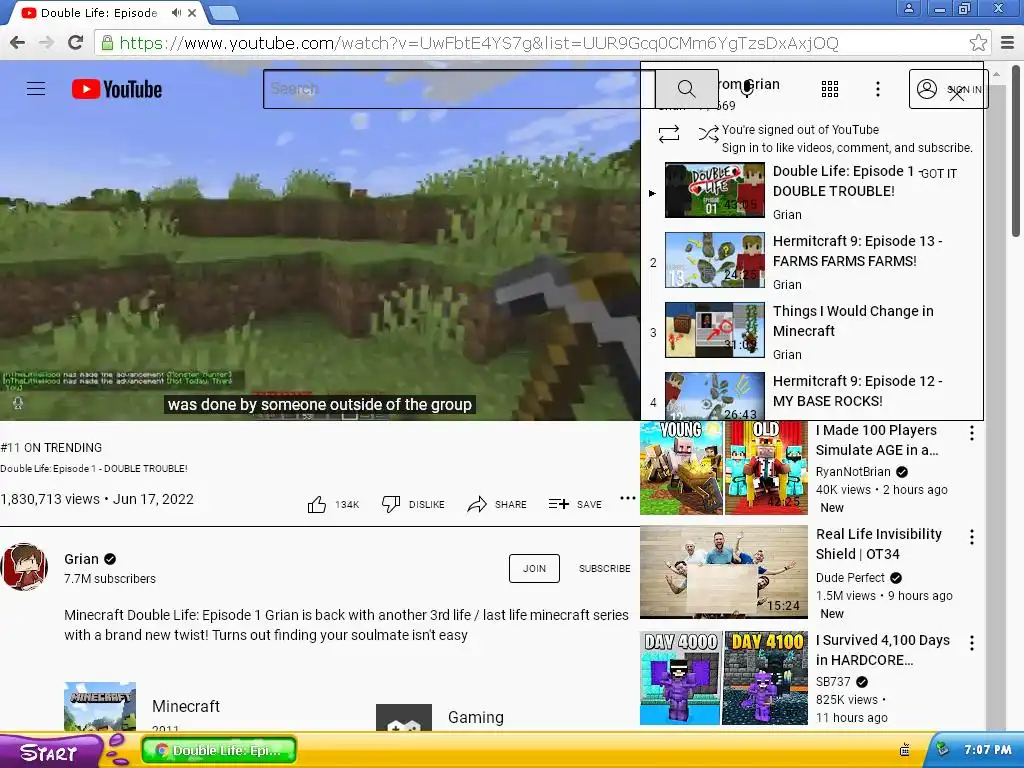The width and height of the screenshot is (1024, 768).
Task: Save video to playlist
Action: point(575,504)
